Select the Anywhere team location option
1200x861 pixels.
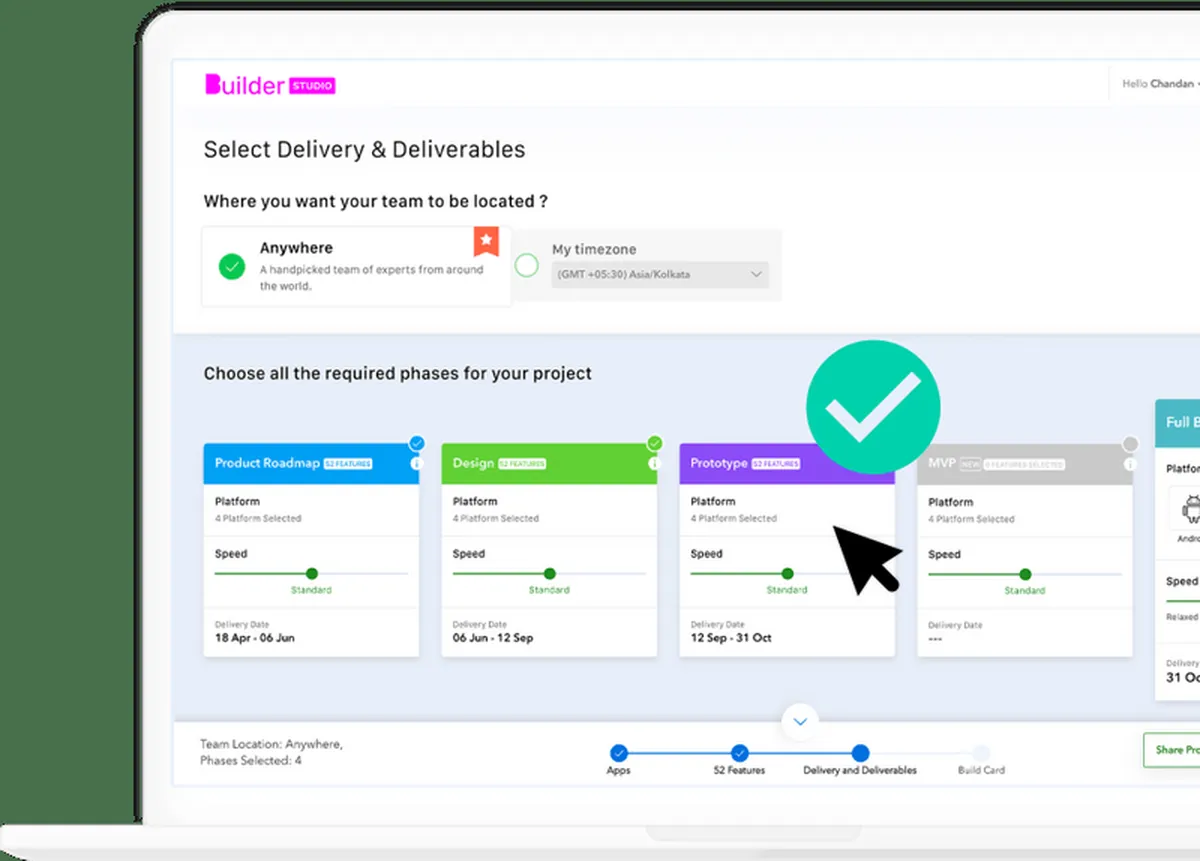(232, 266)
